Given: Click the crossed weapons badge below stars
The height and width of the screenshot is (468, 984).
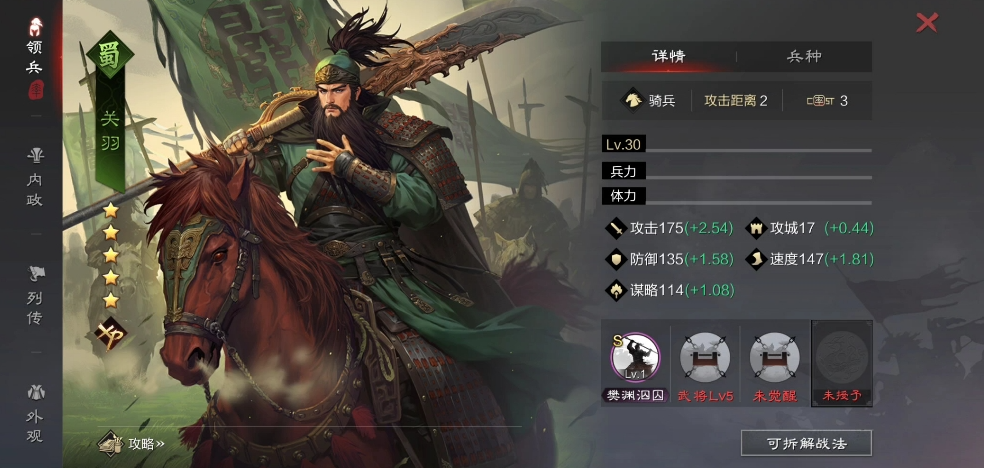Looking at the screenshot, I should (110, 334).
